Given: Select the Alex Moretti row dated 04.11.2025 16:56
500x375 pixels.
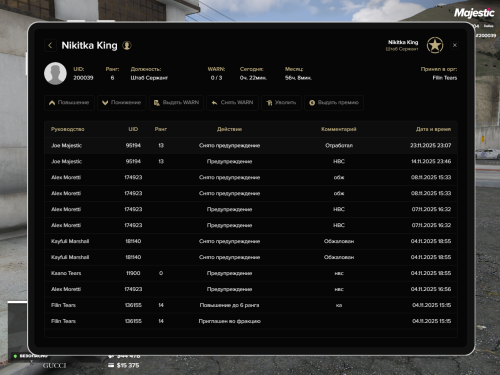Looking at the screenshot, I should coord(251,289).
